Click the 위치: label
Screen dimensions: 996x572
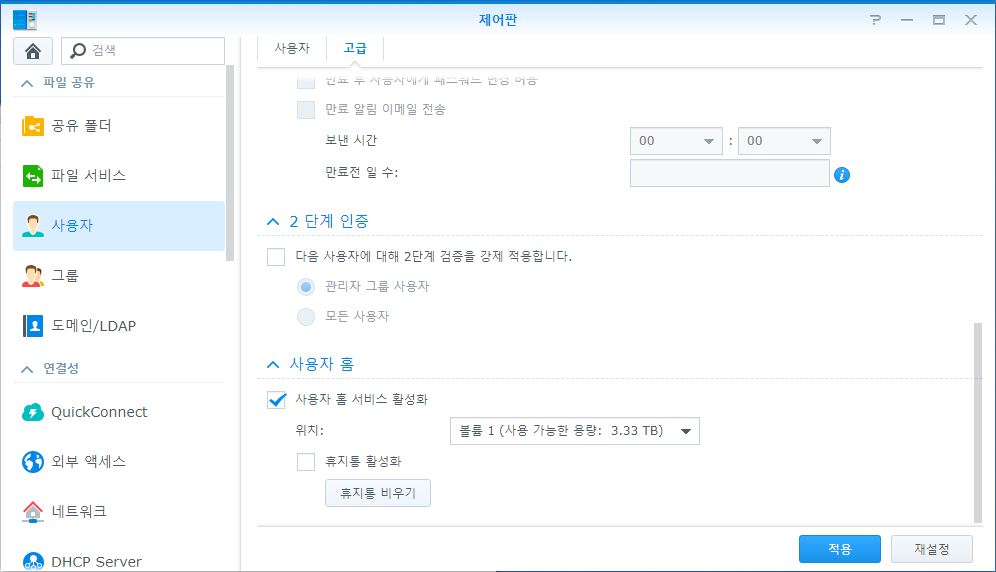pyautogui.click(x=309, y=431)
